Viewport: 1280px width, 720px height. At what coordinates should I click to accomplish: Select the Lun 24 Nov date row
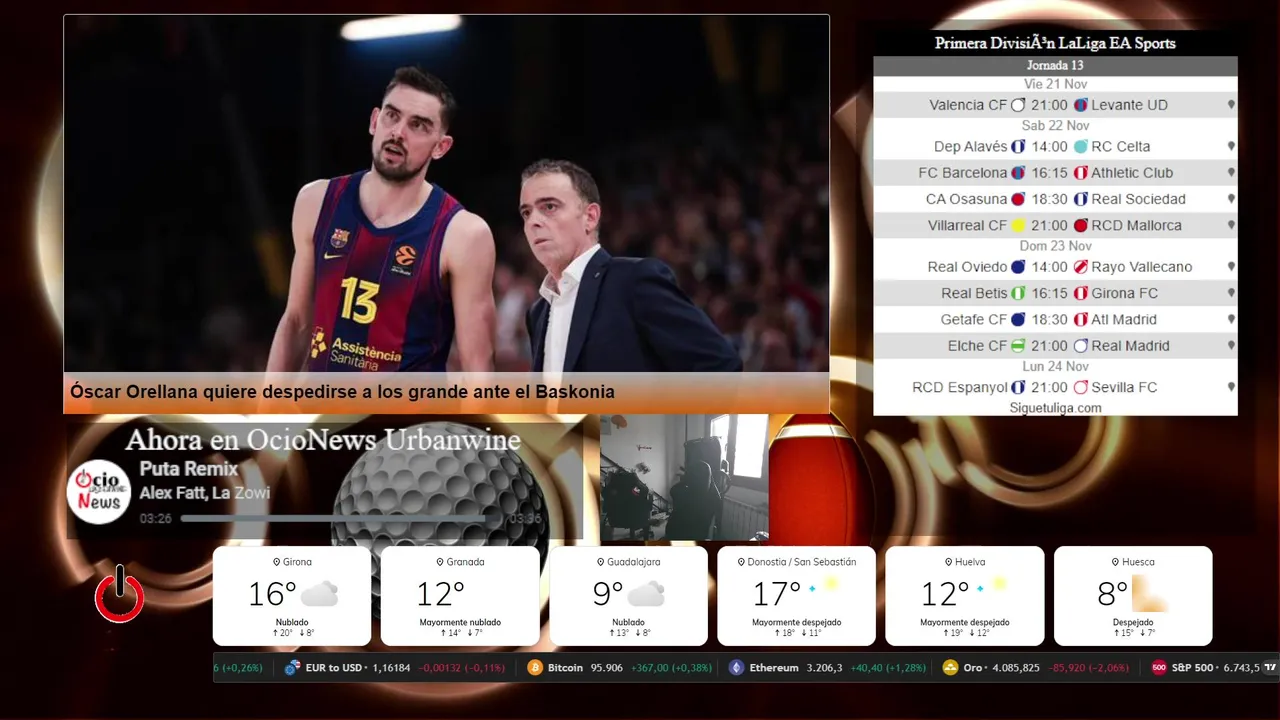coord(1055,366)
